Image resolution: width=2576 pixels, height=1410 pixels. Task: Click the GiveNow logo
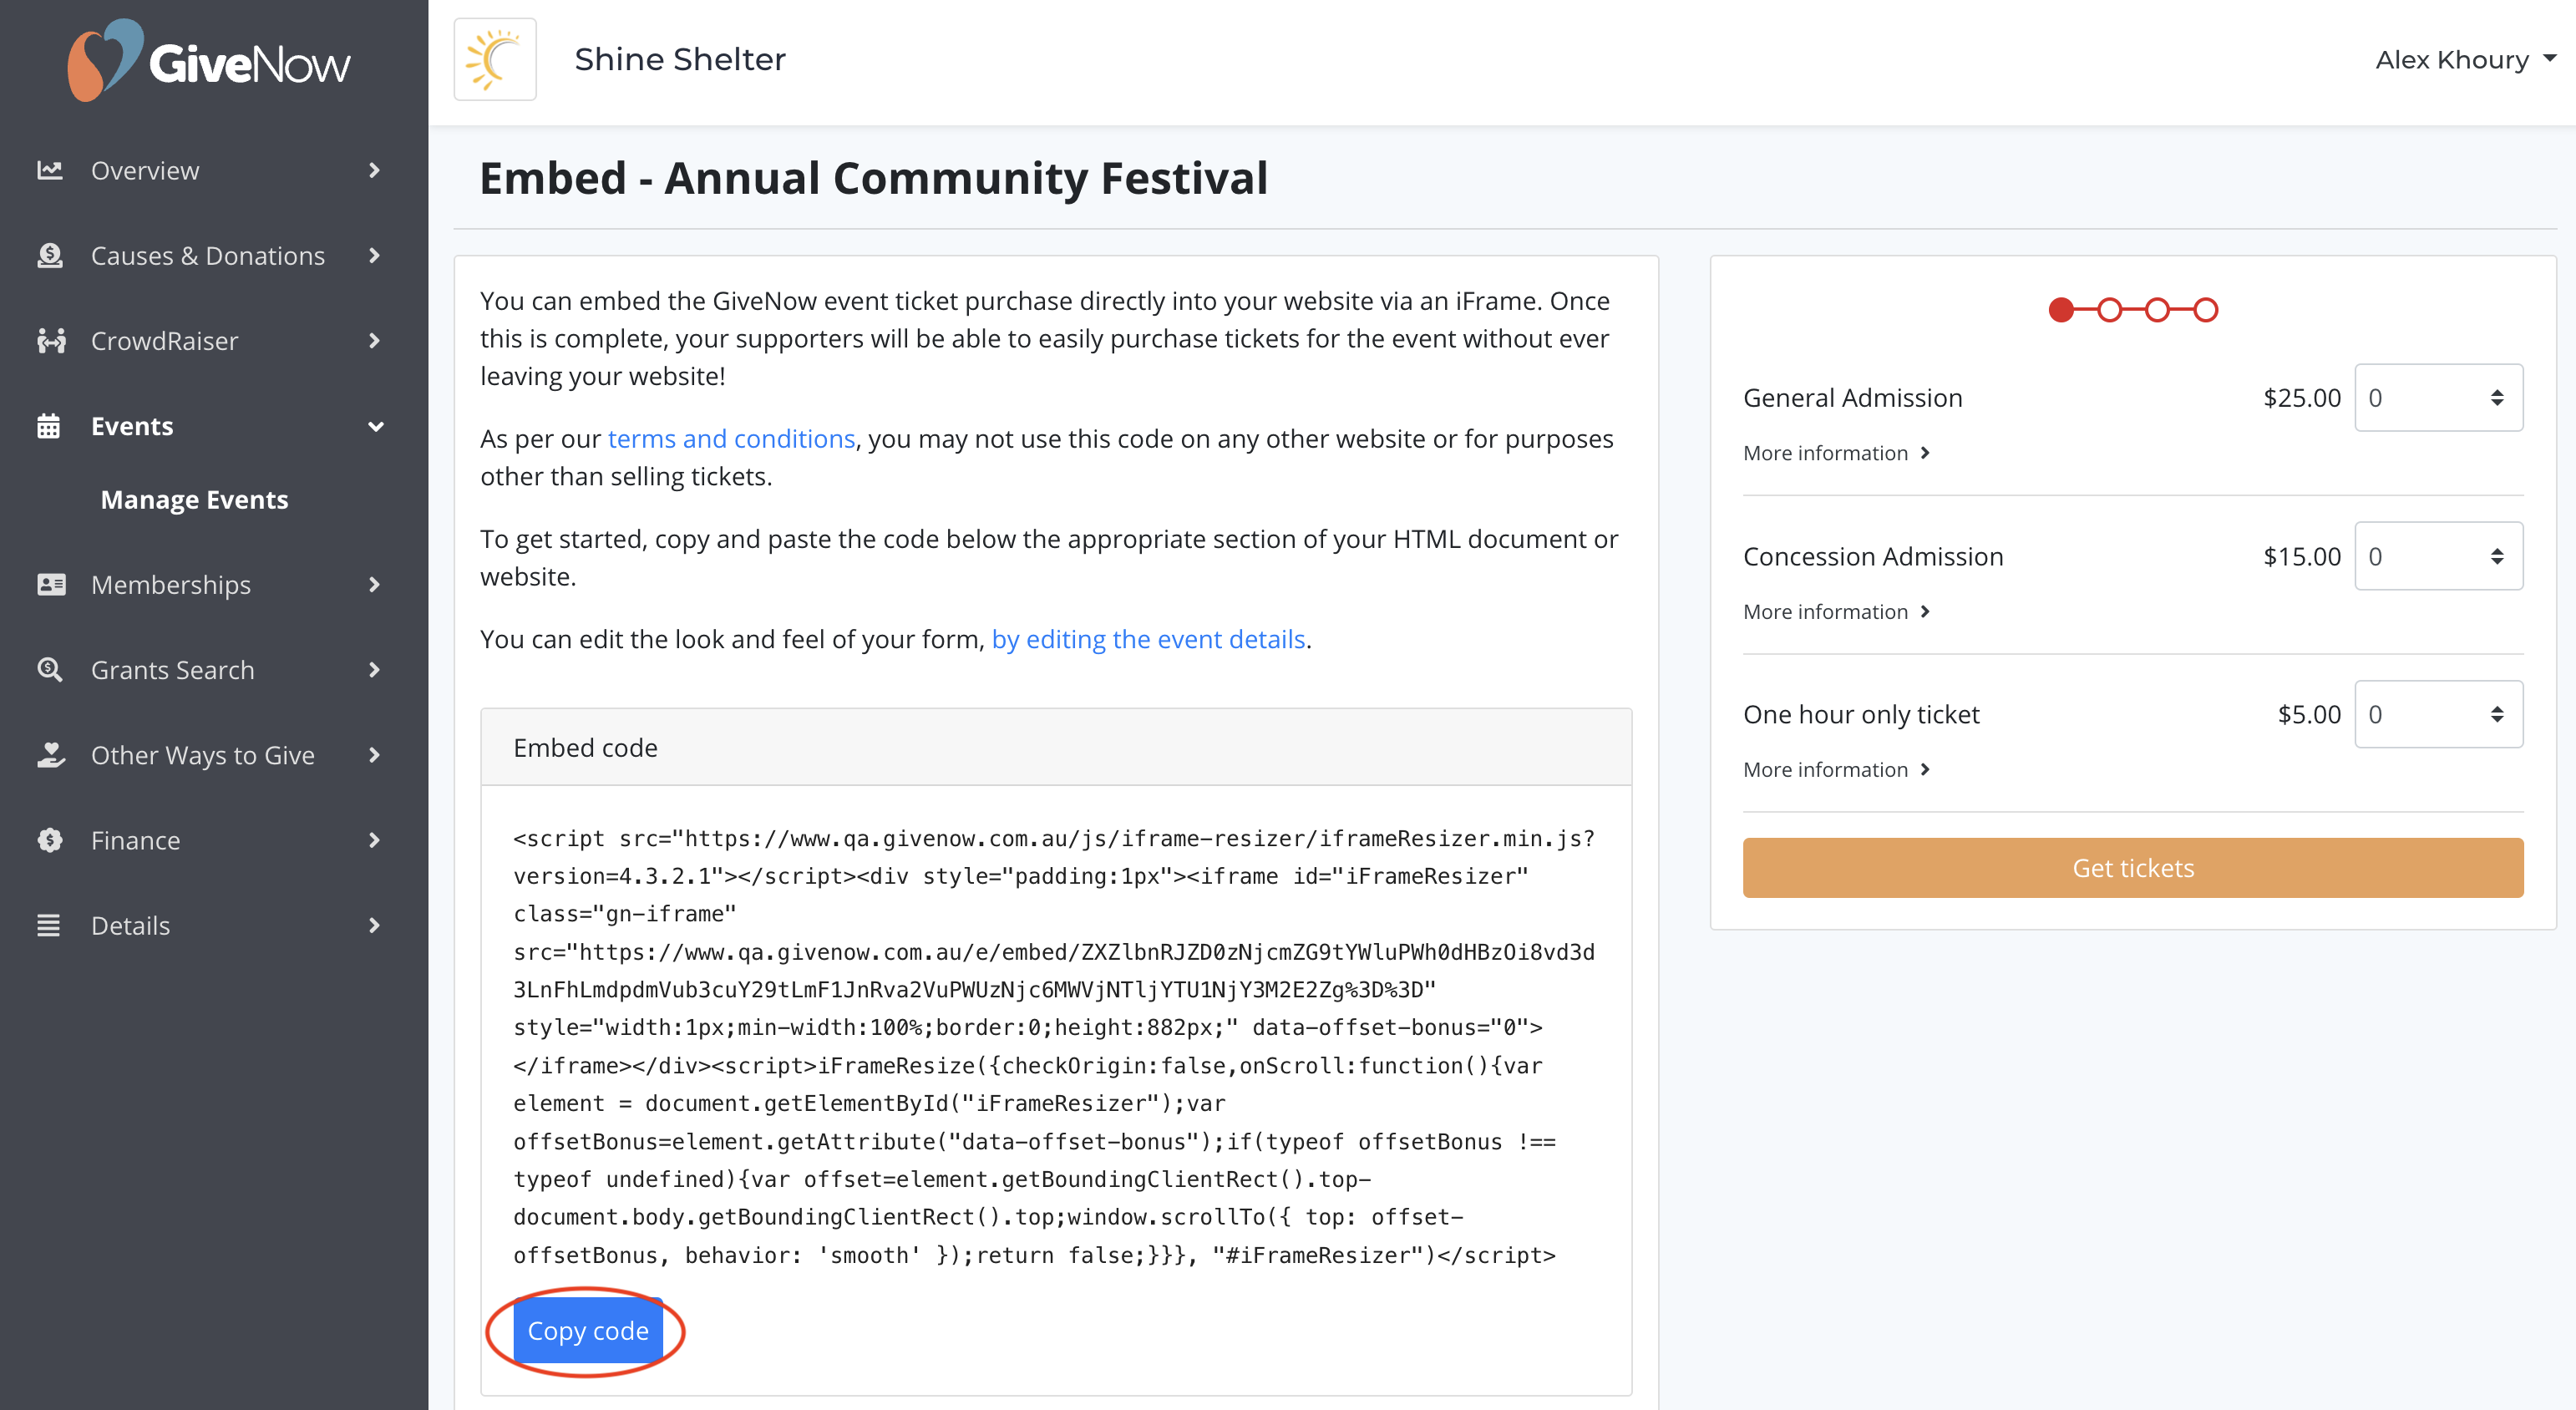(208, 61)
